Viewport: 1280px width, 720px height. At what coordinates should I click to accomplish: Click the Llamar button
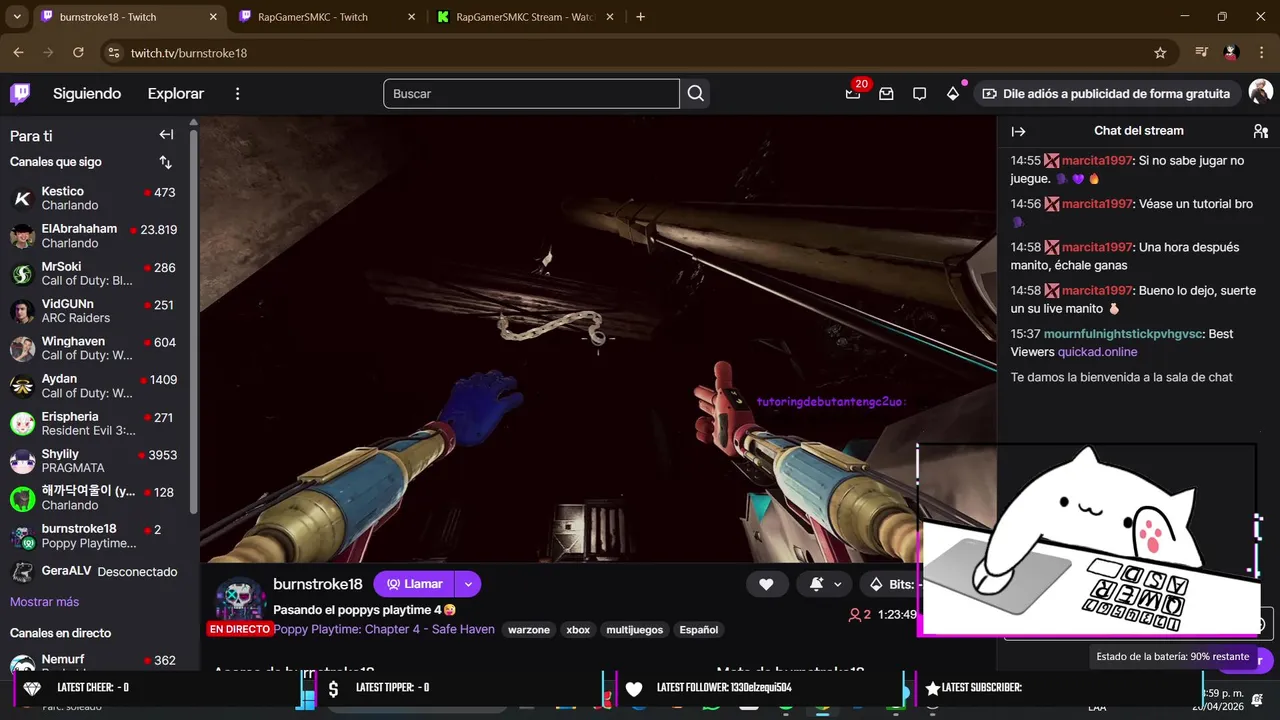point(414,584)
